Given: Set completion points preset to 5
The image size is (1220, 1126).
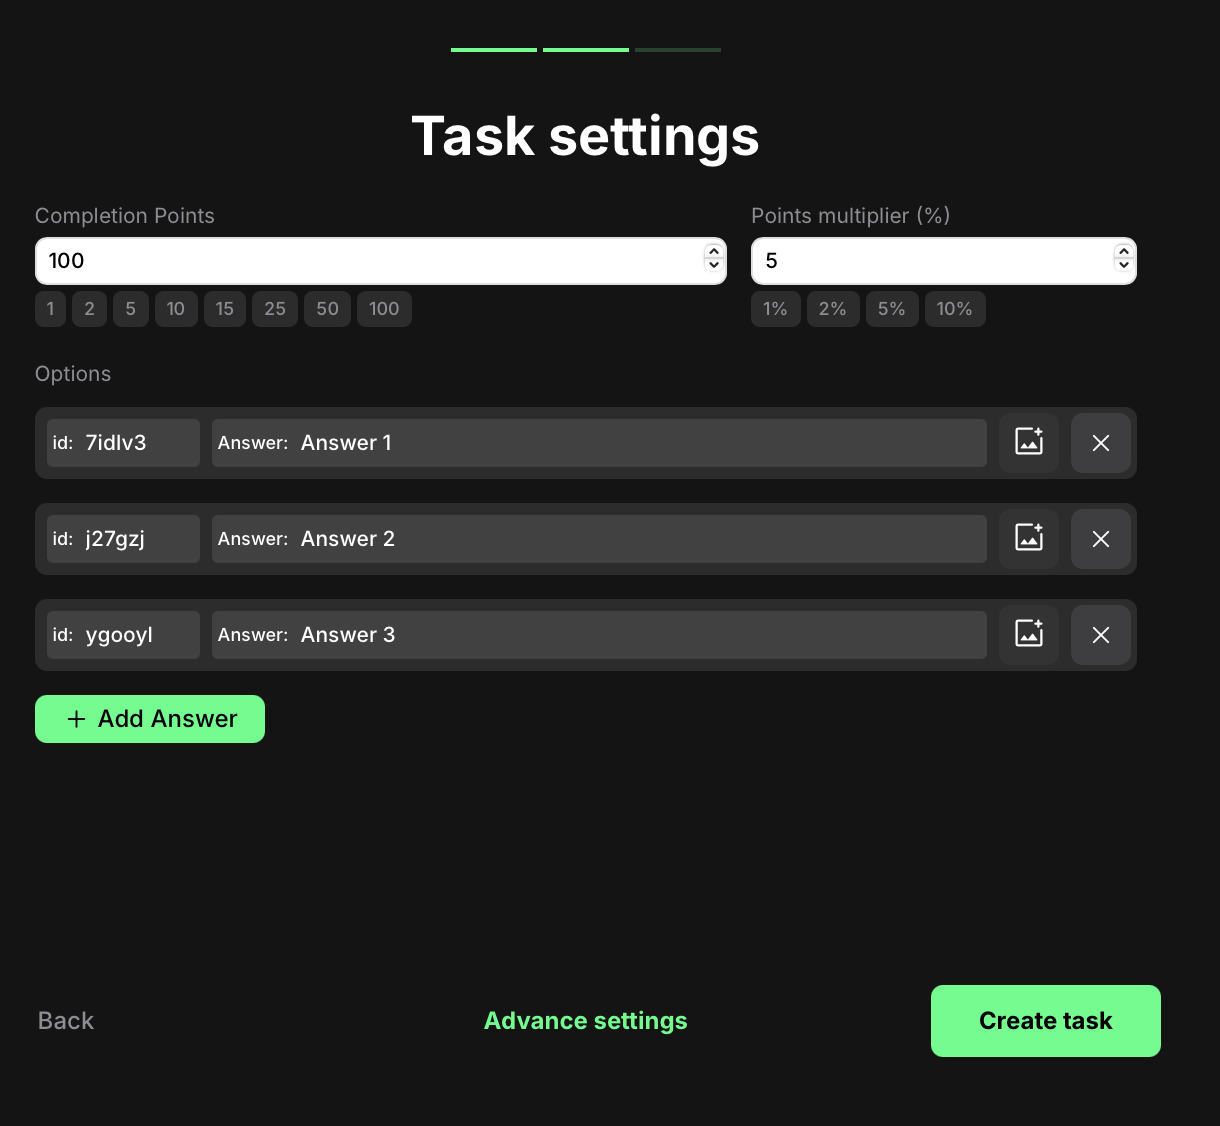Looking at the screenshot, I should point(130,309).
